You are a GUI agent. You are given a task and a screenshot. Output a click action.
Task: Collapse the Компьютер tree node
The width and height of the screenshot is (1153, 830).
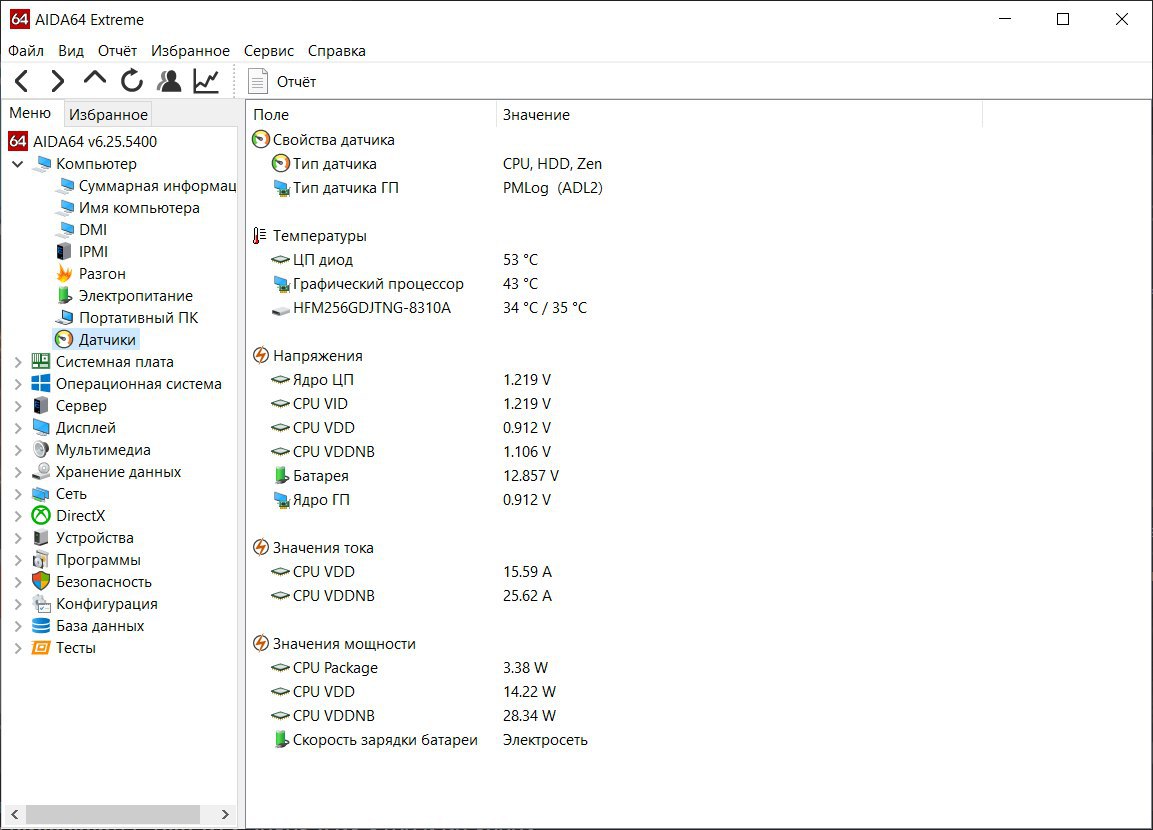18,163
